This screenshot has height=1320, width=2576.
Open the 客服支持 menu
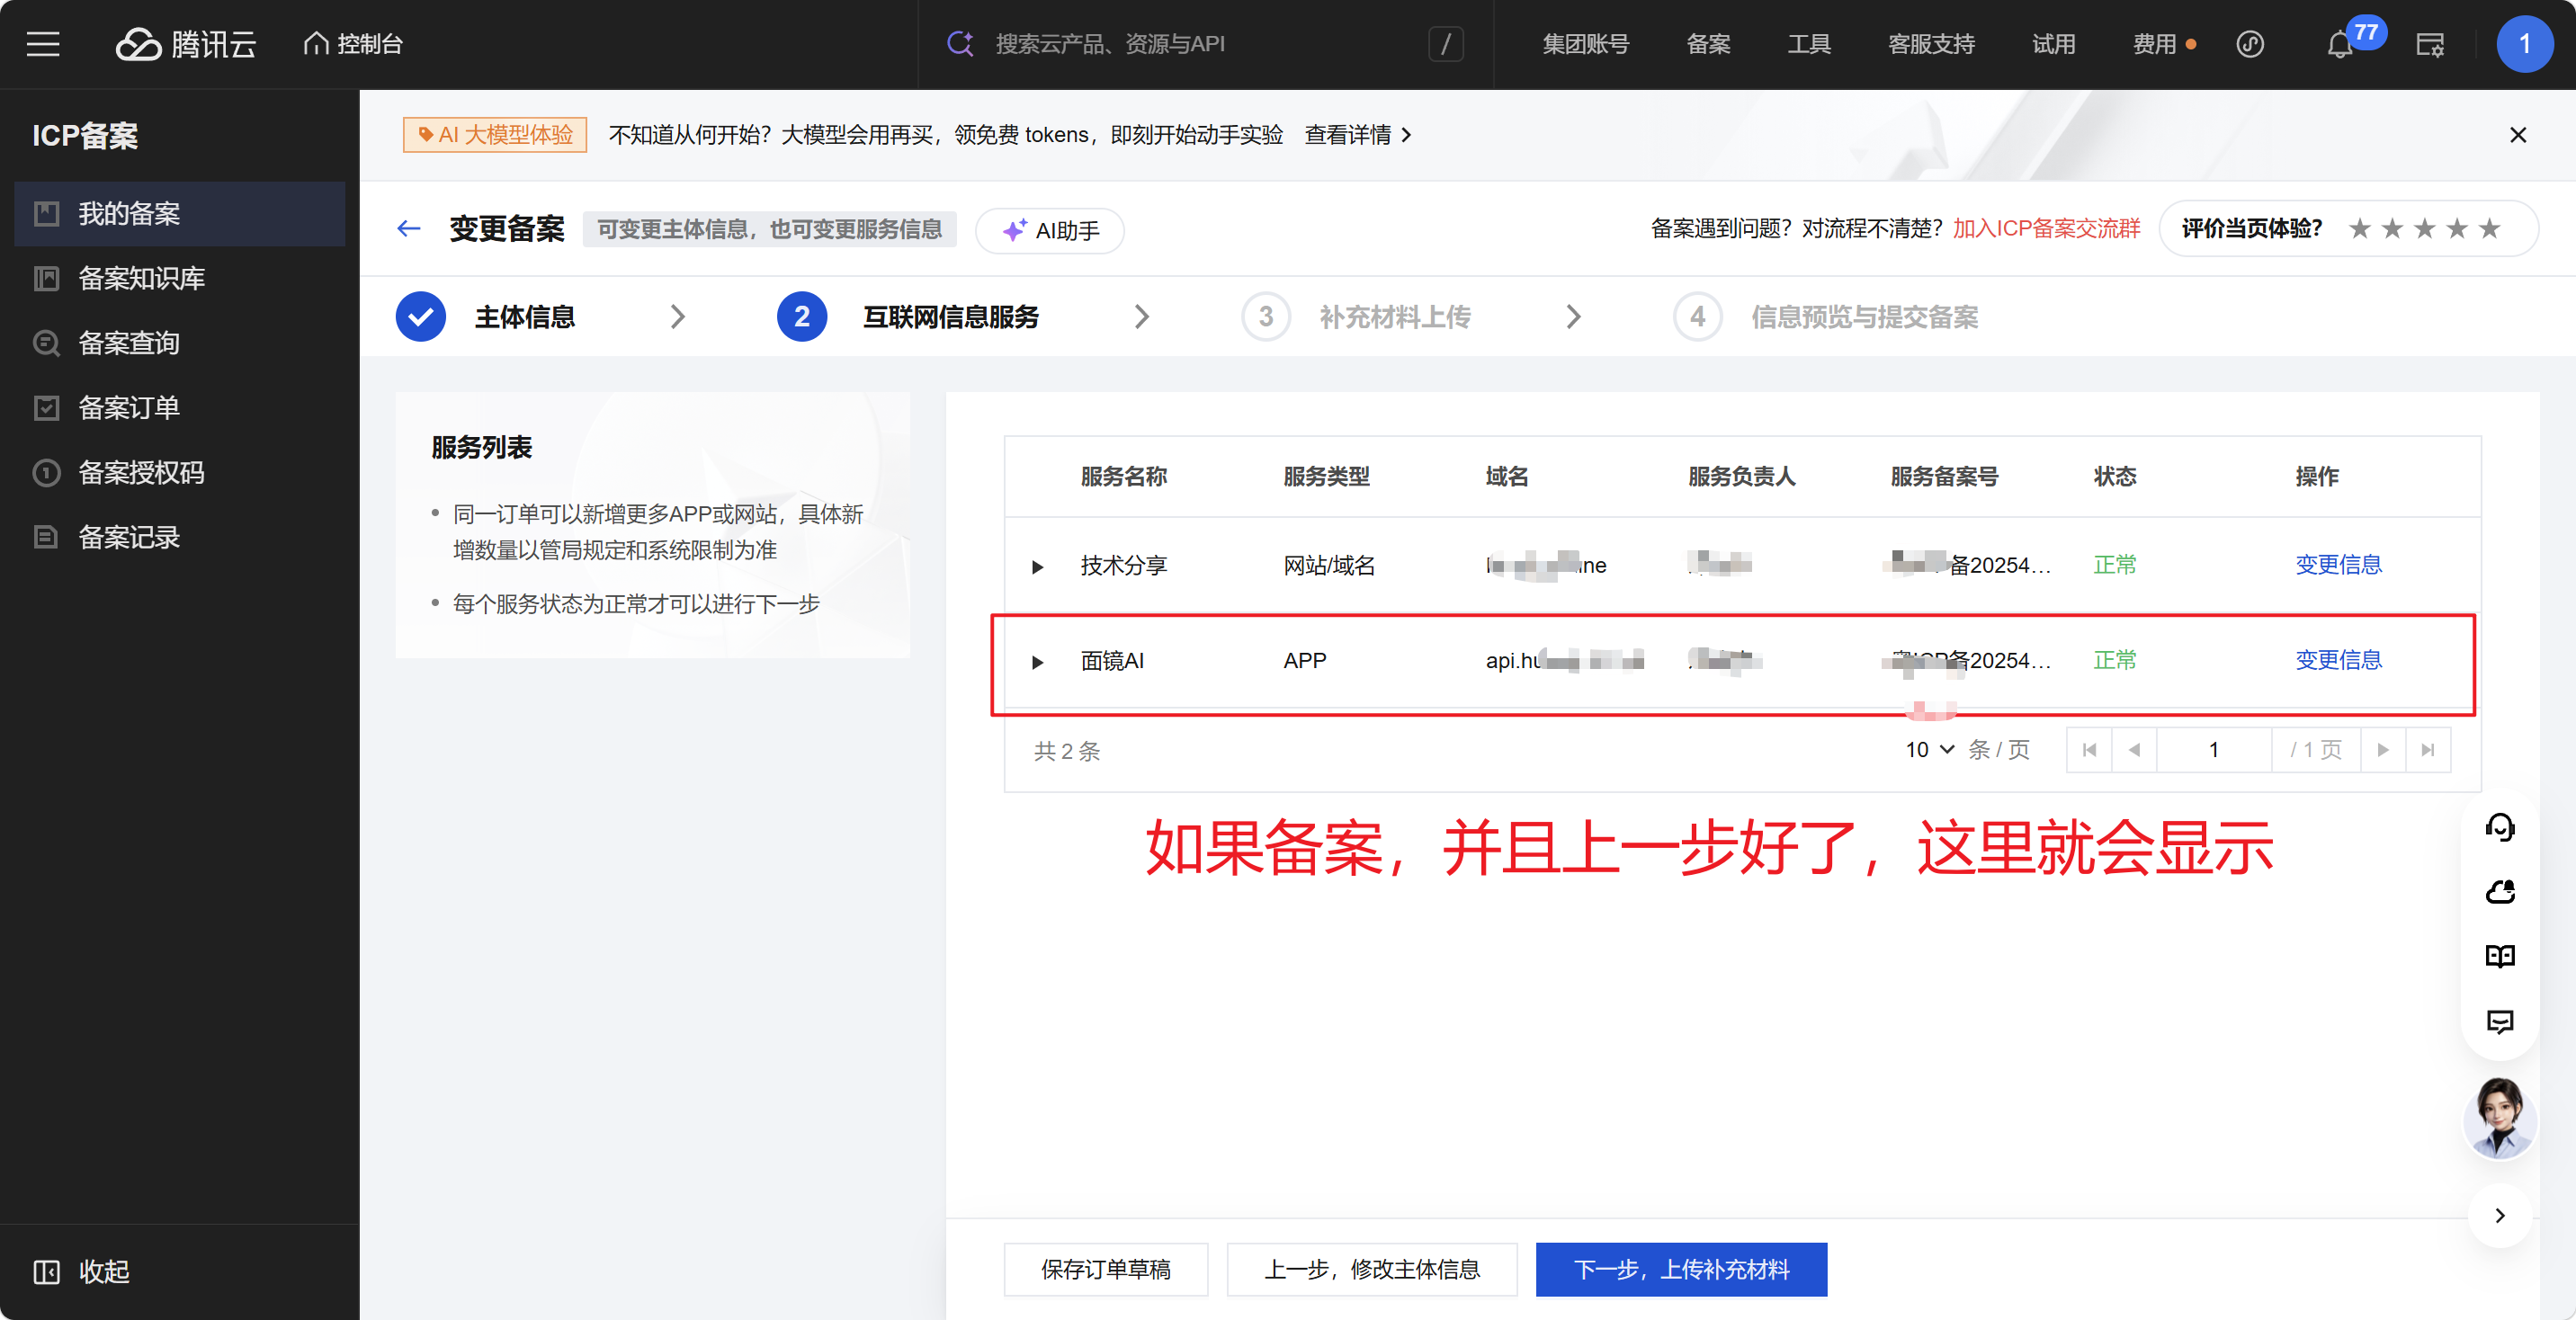tap(1931, 44)
